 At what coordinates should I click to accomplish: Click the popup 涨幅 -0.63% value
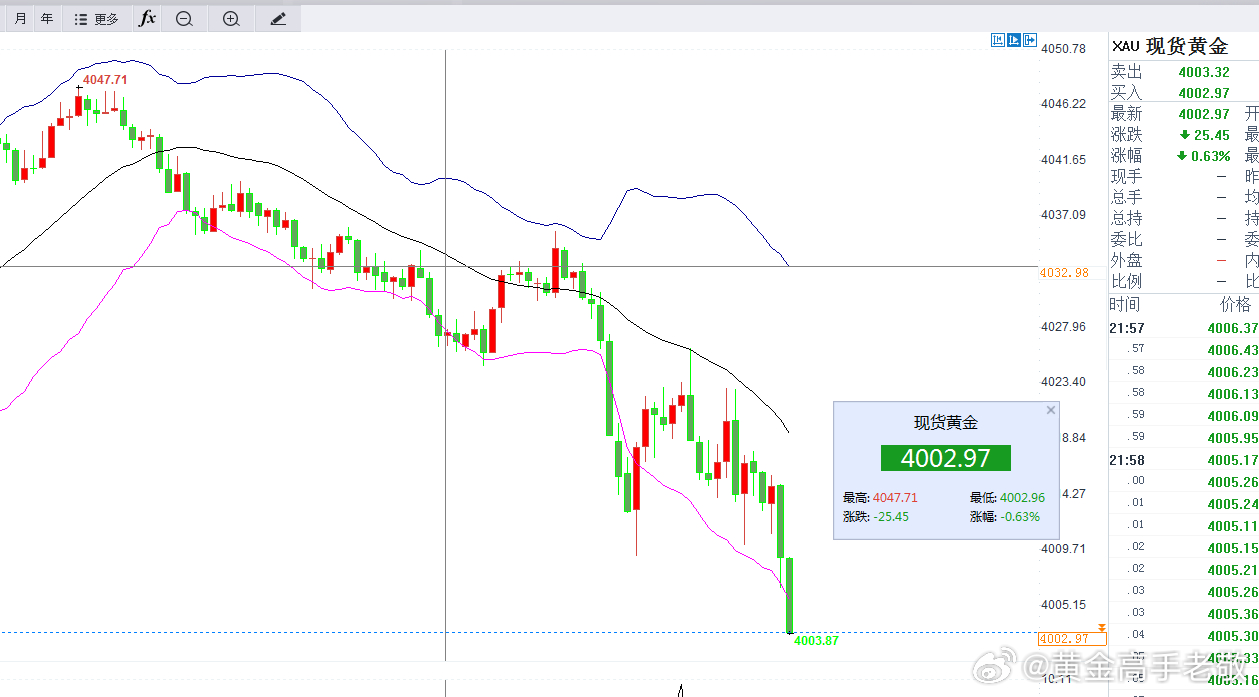click(1019, 517)
